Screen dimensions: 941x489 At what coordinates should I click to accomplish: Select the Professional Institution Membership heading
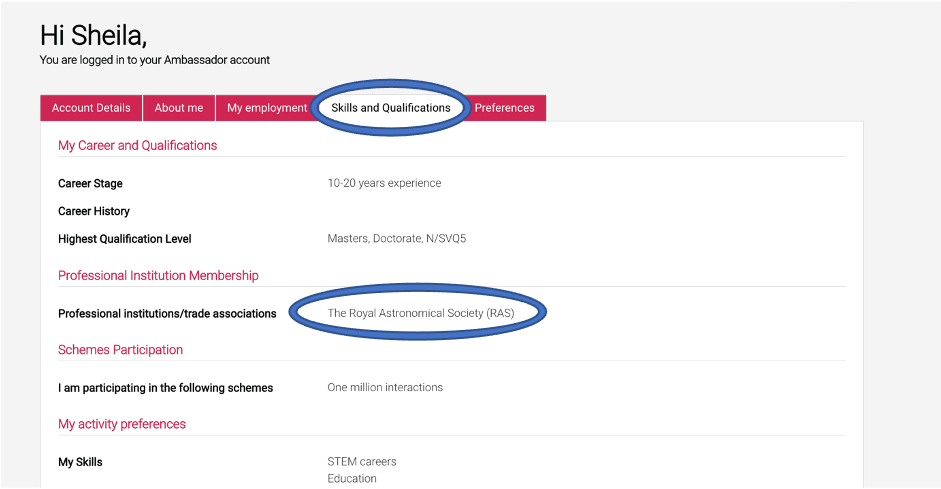[x=158, y=275]
